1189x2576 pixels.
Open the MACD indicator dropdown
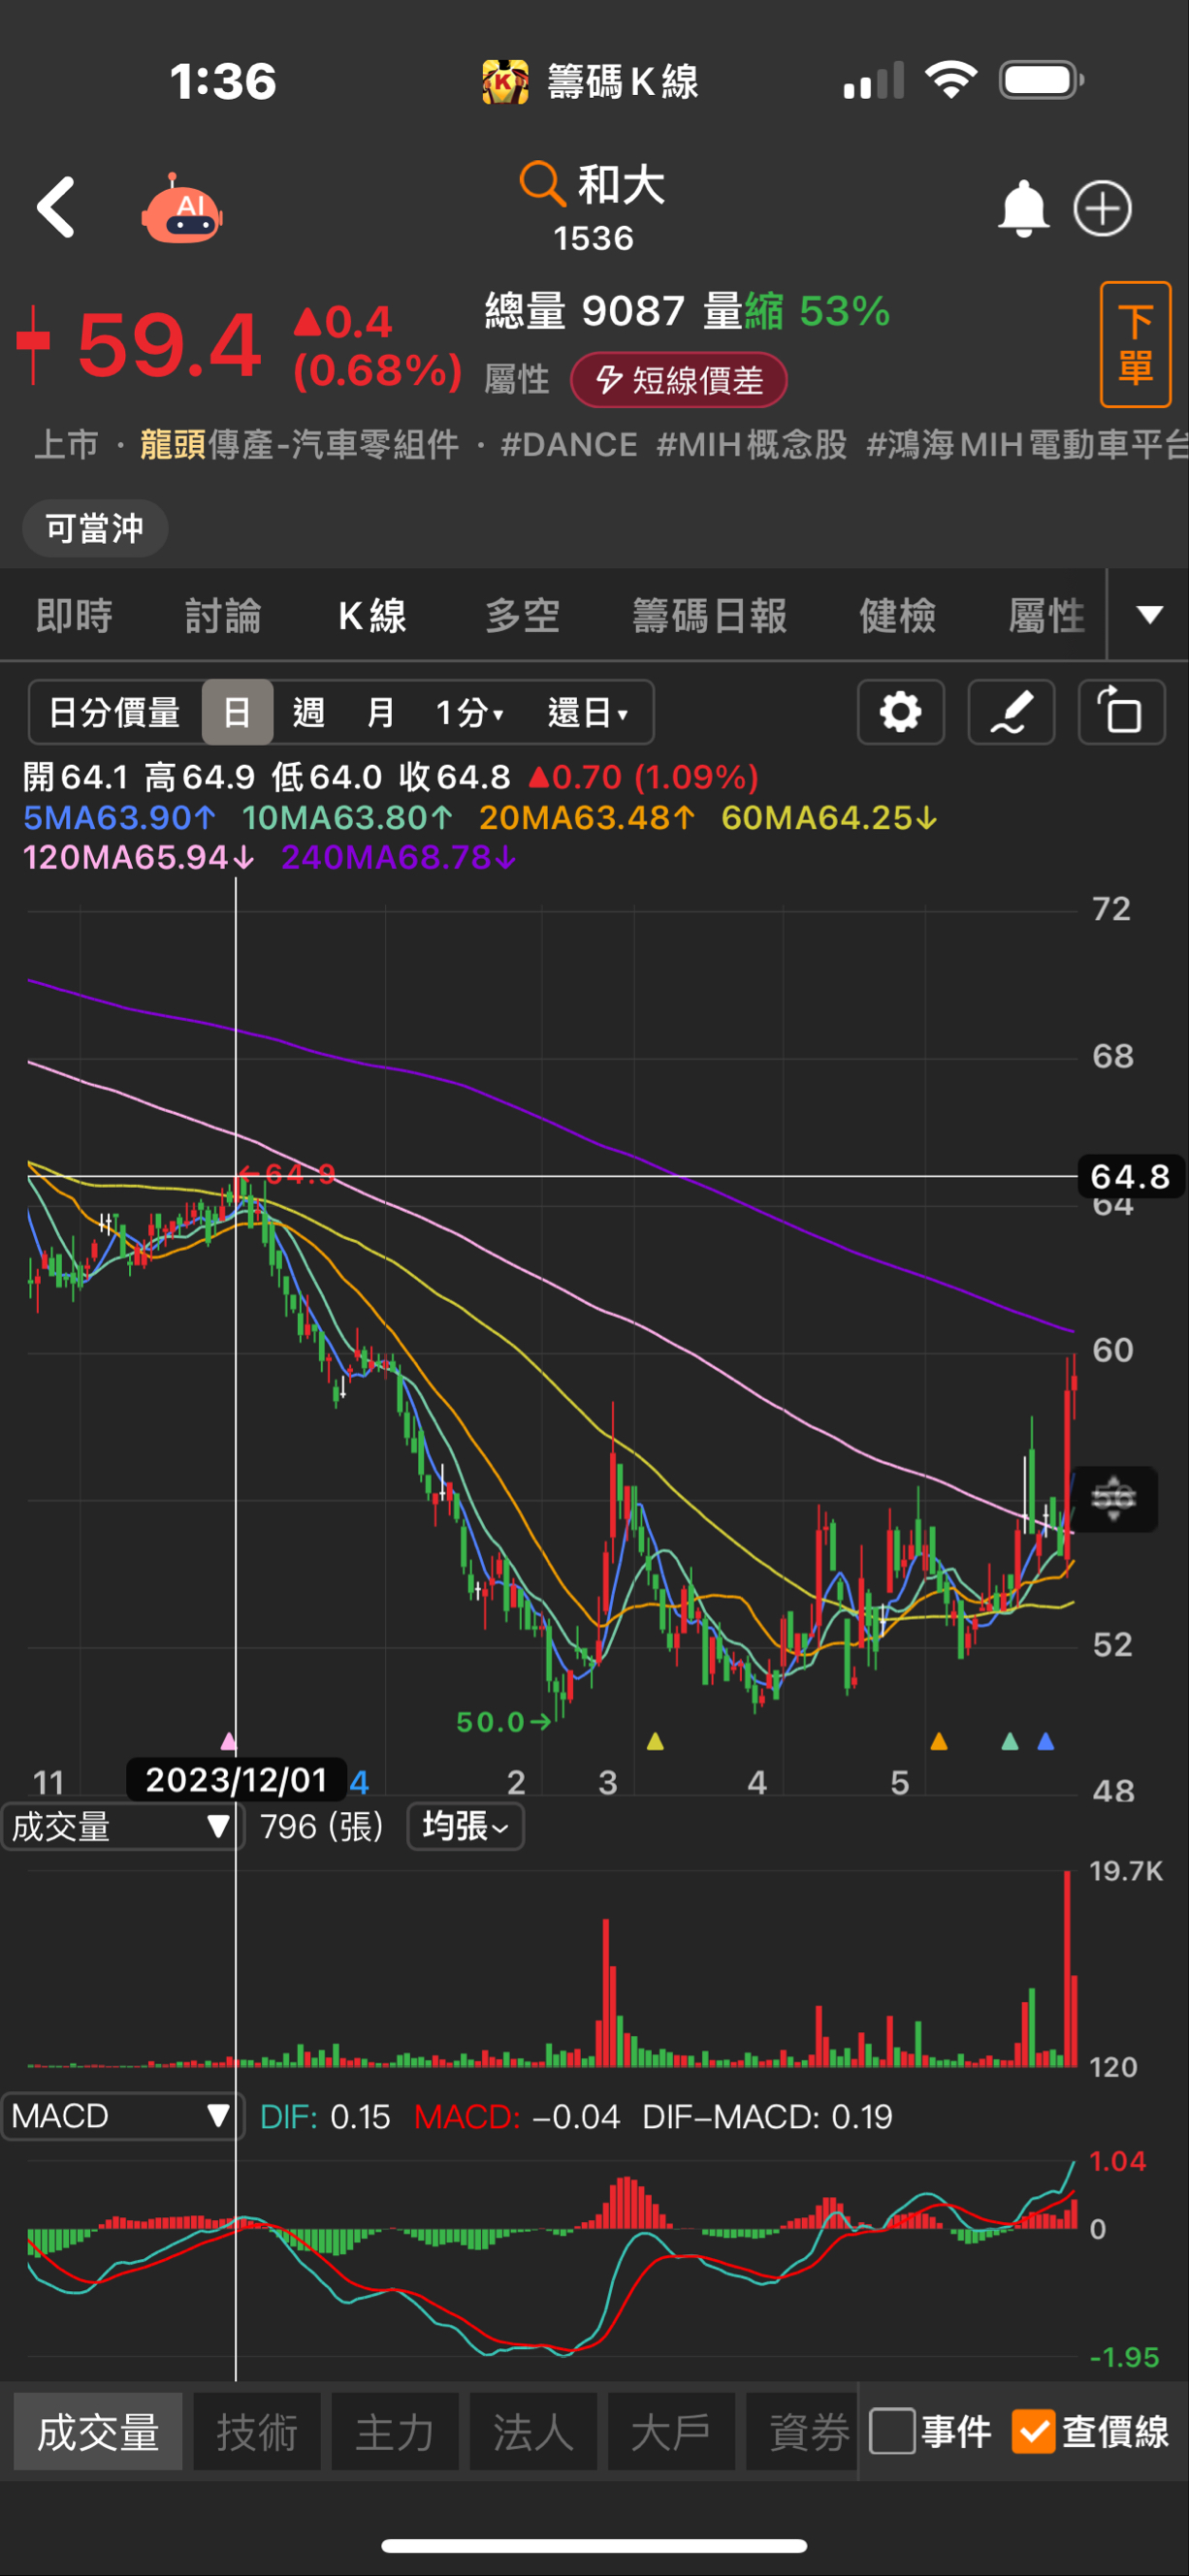[x=120, y=2116]
